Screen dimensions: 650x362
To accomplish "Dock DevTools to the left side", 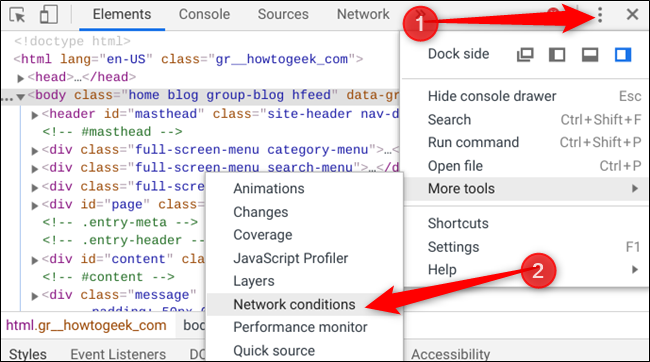I will click(x=557, y=54).
